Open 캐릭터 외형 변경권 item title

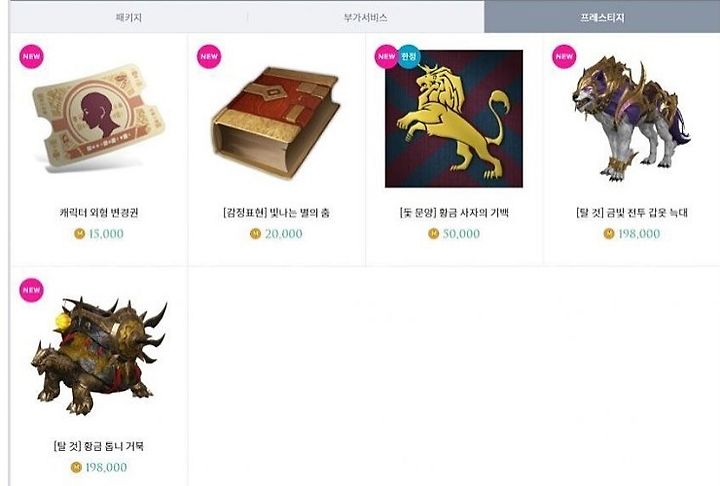point(99,213)
